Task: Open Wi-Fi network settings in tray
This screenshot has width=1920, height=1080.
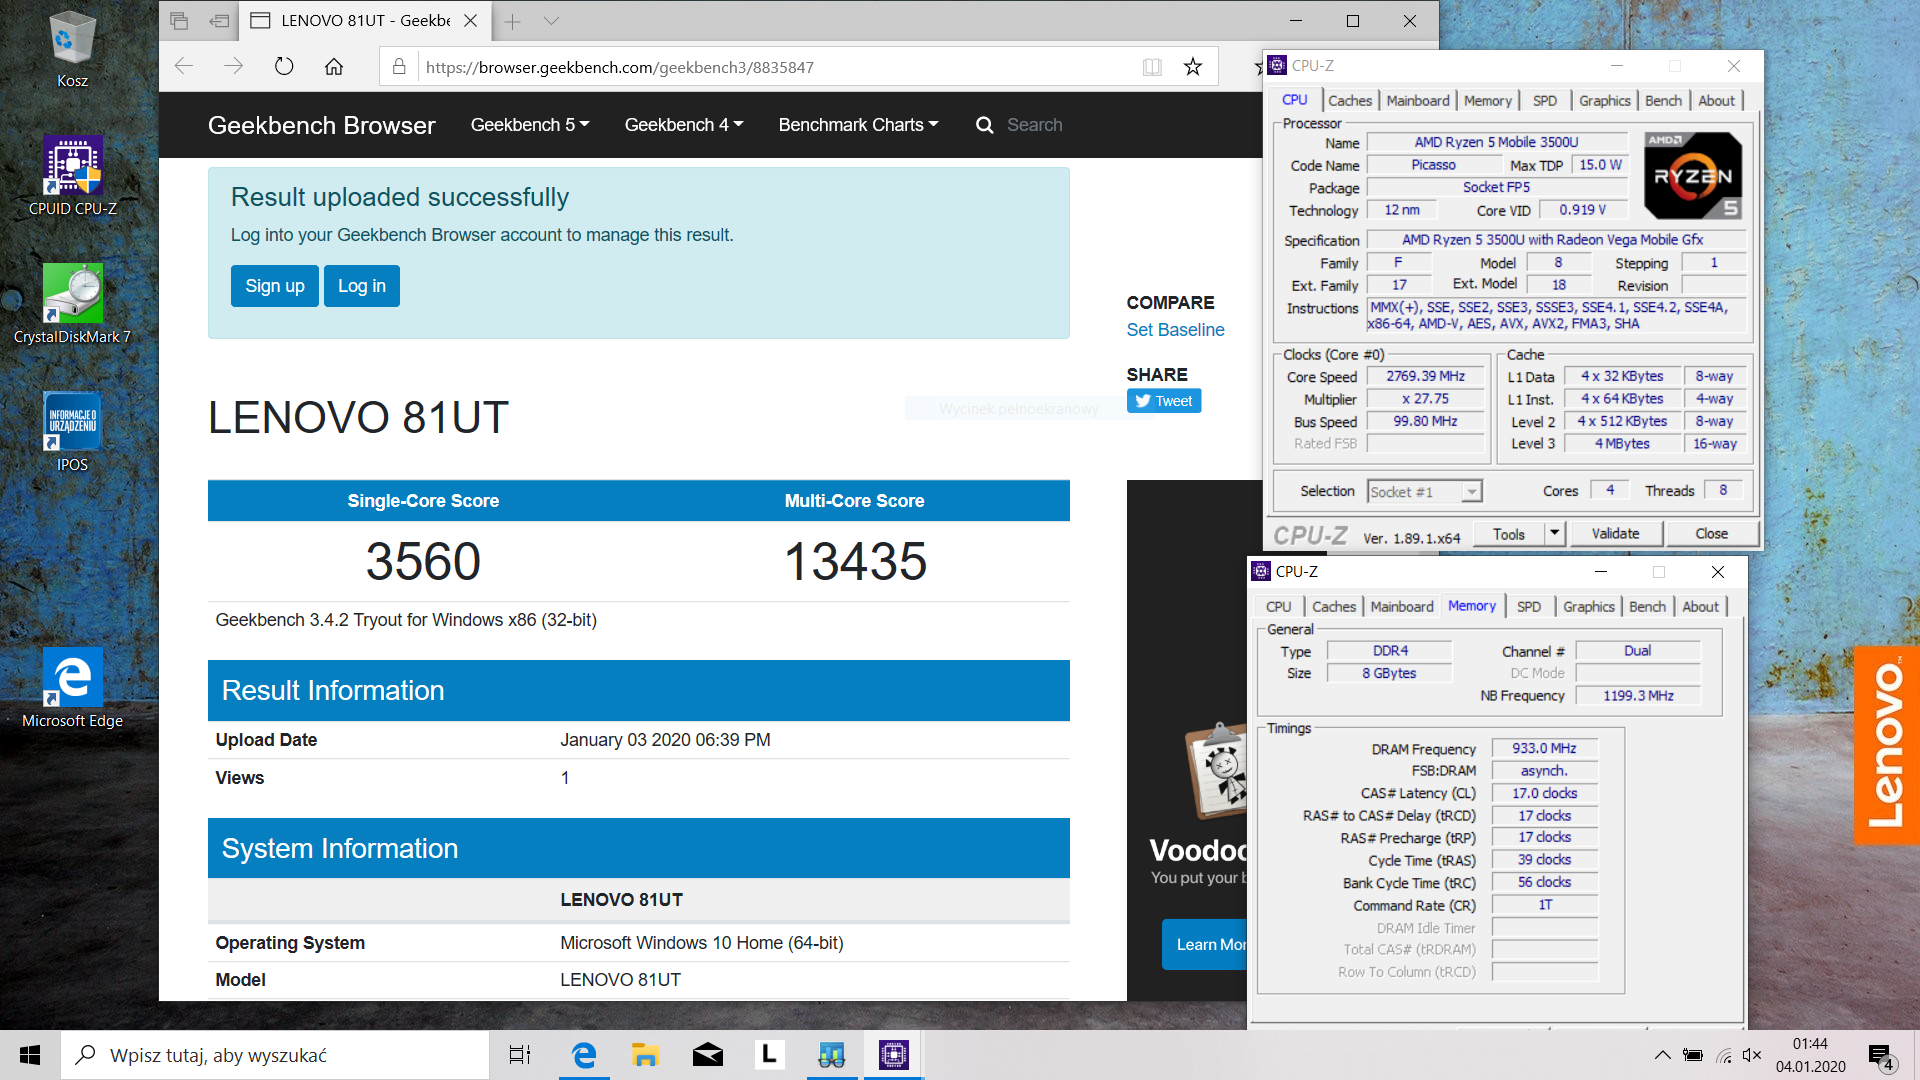Action: pyautogui.click(x=1724, y=1055)
